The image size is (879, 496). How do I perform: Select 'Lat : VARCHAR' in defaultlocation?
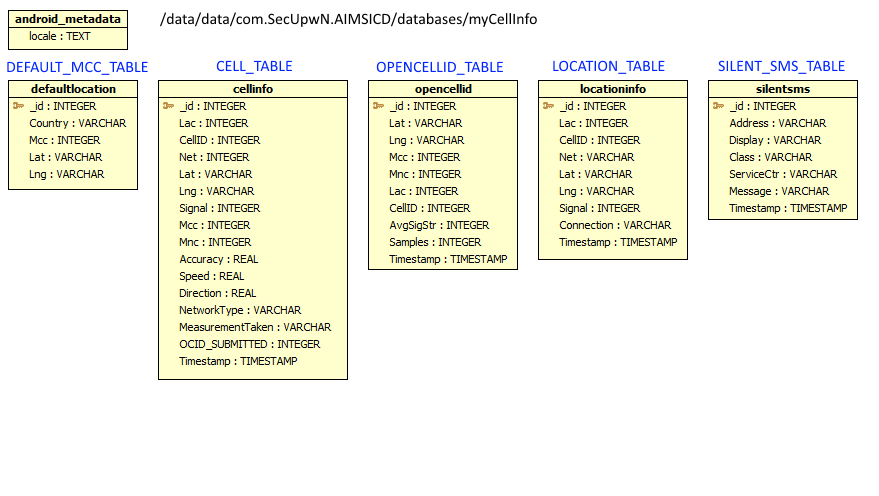coord(66,157)
